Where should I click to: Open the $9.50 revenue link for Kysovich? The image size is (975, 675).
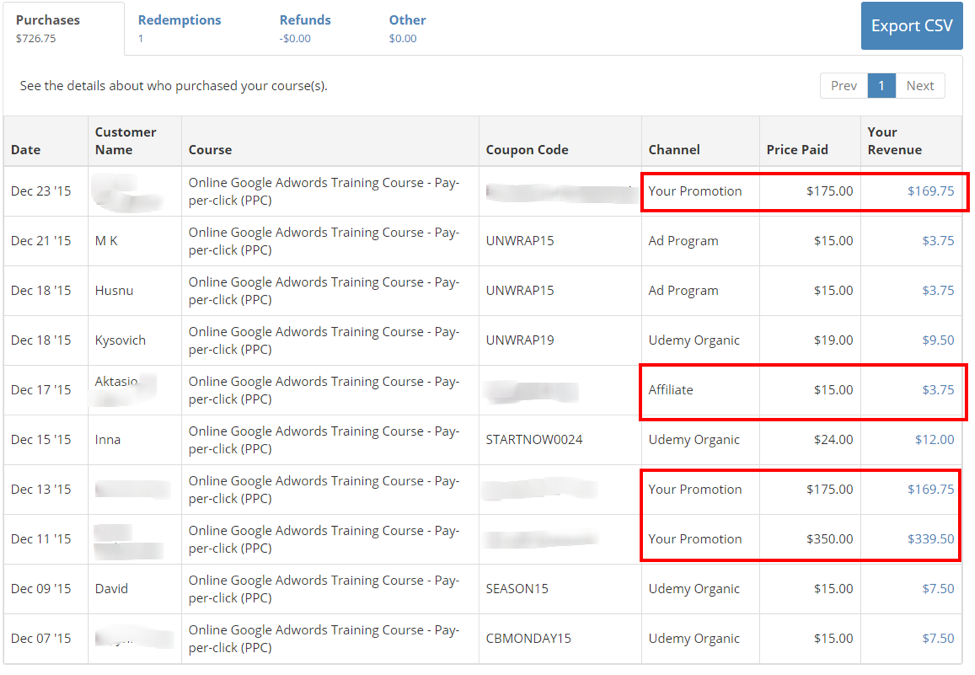pos(938,340)
